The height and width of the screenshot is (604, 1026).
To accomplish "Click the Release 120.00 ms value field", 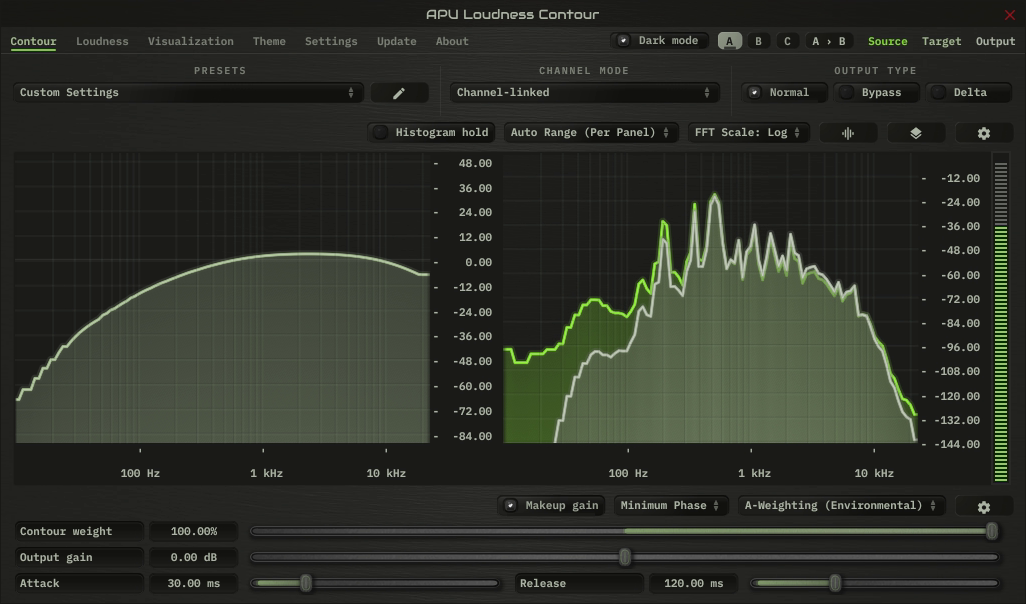I will tap(694, 583).
